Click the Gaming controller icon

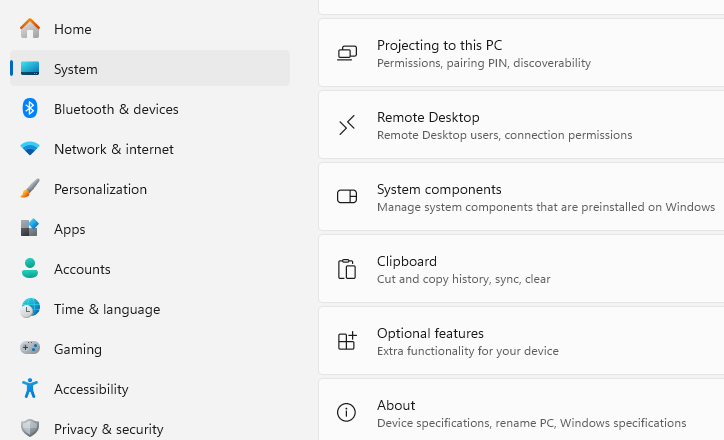[30, 349]
